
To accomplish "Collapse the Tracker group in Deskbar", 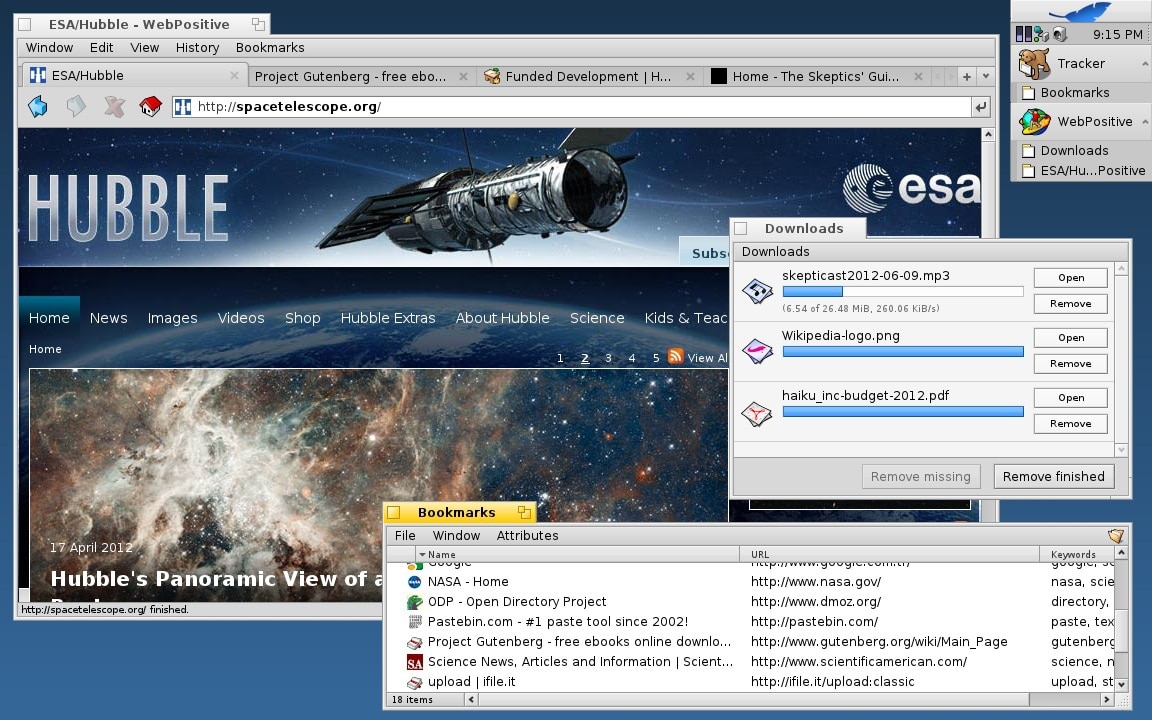I will tap(1143, 63).
